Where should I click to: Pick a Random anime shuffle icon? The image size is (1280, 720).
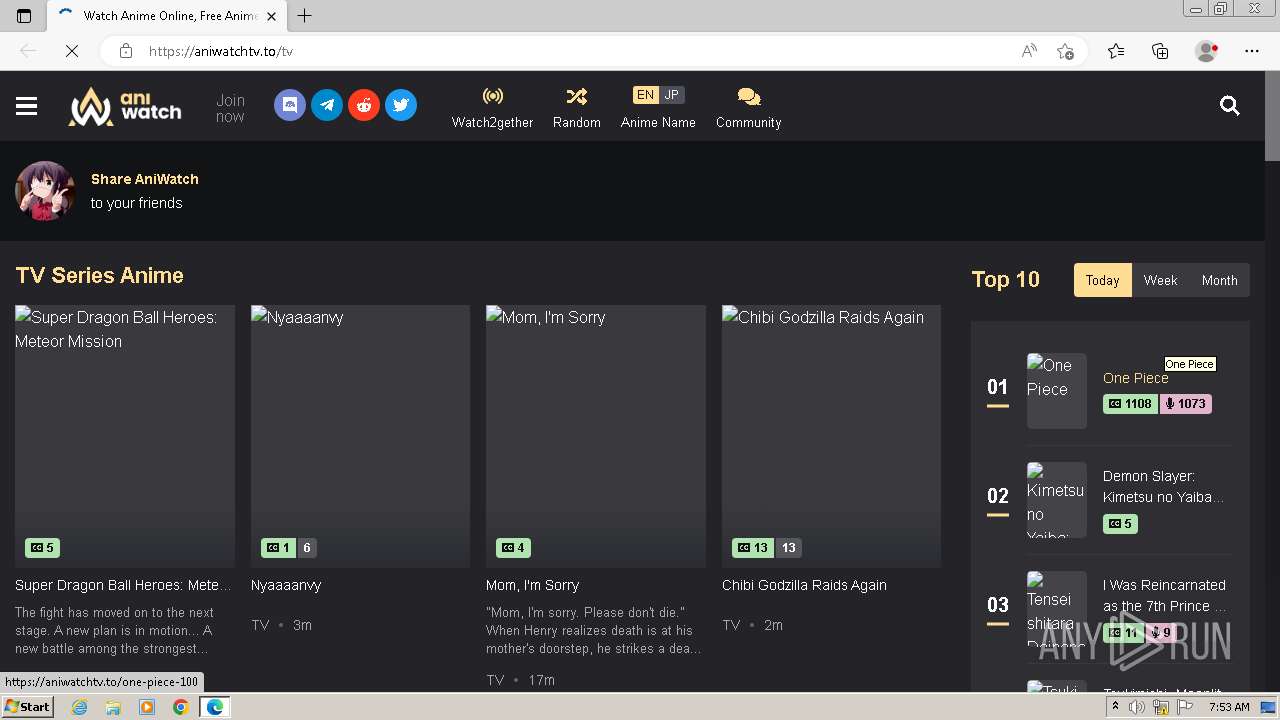pos(577,96)
